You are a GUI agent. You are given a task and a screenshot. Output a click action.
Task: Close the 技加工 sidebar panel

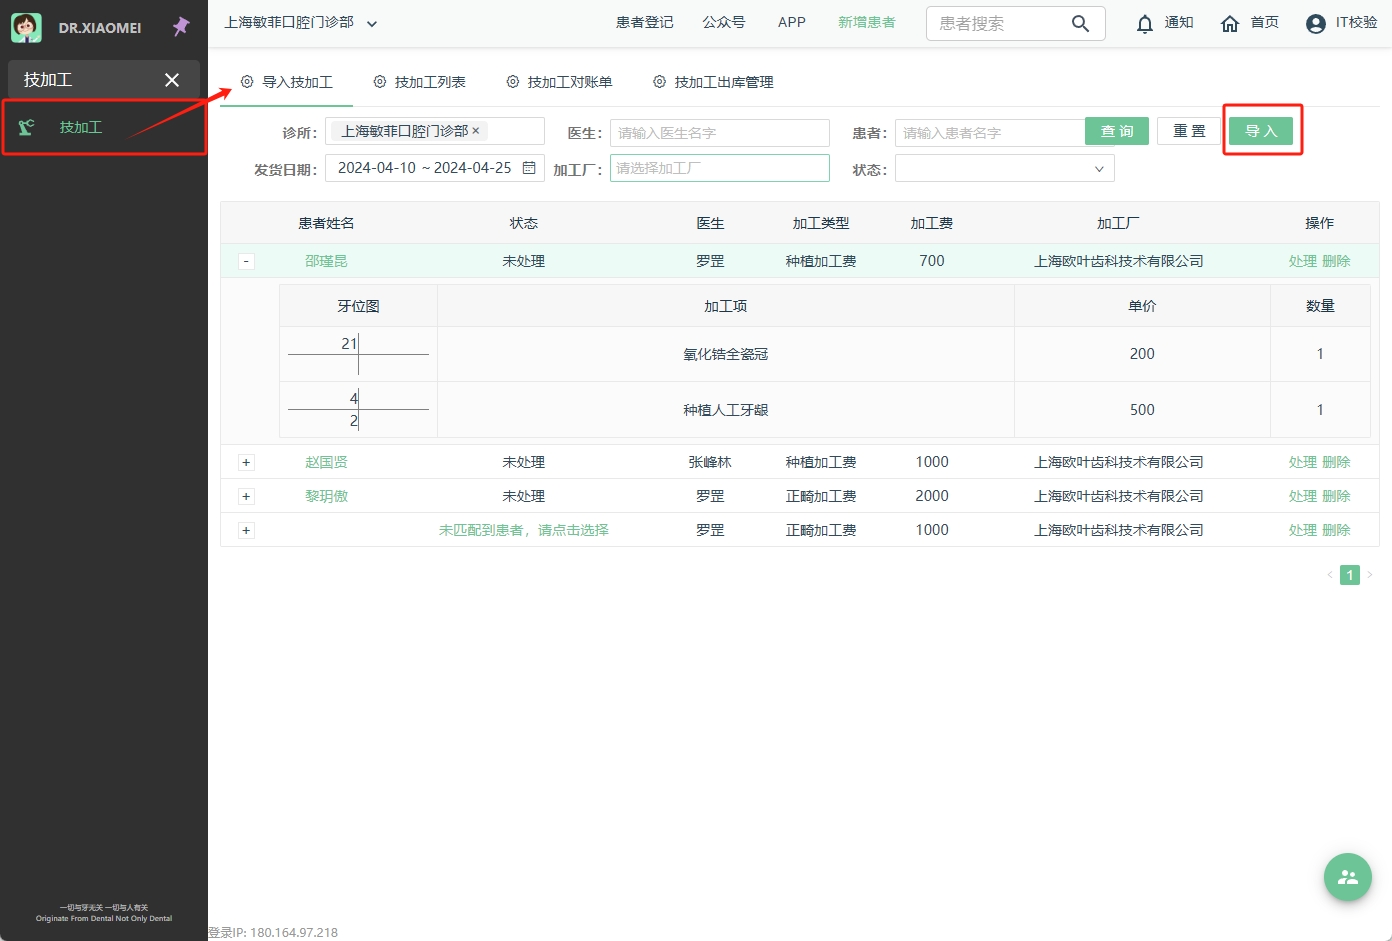(x=172, y=80)
